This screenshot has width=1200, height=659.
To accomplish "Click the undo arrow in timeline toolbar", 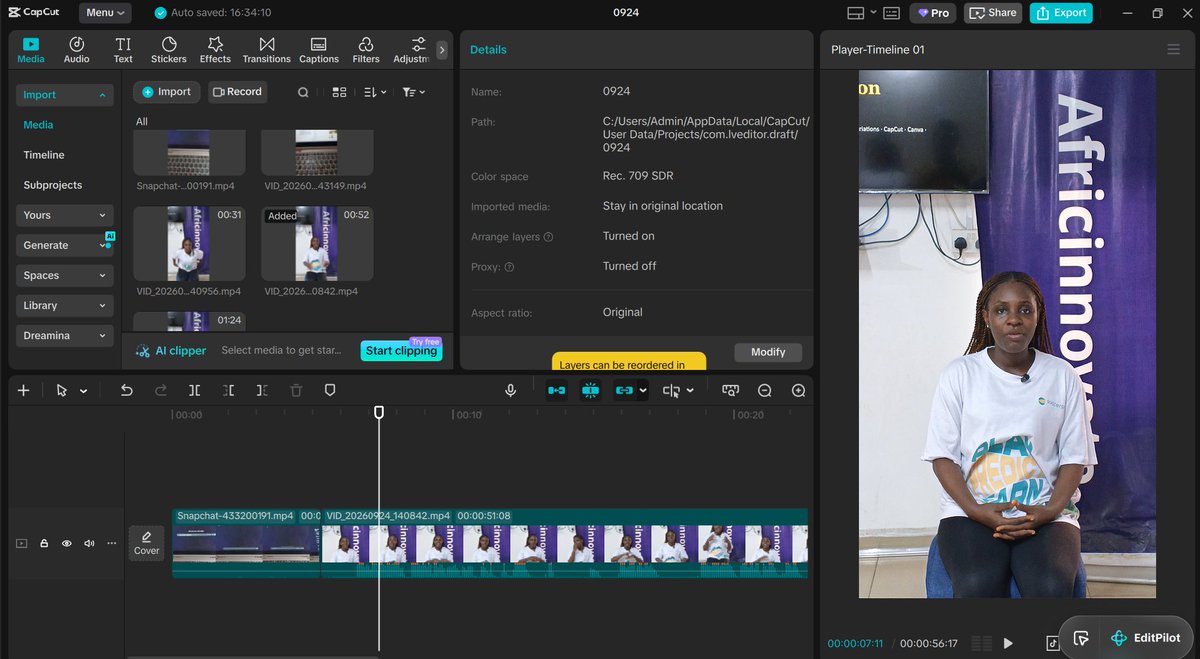I will 127,391.
